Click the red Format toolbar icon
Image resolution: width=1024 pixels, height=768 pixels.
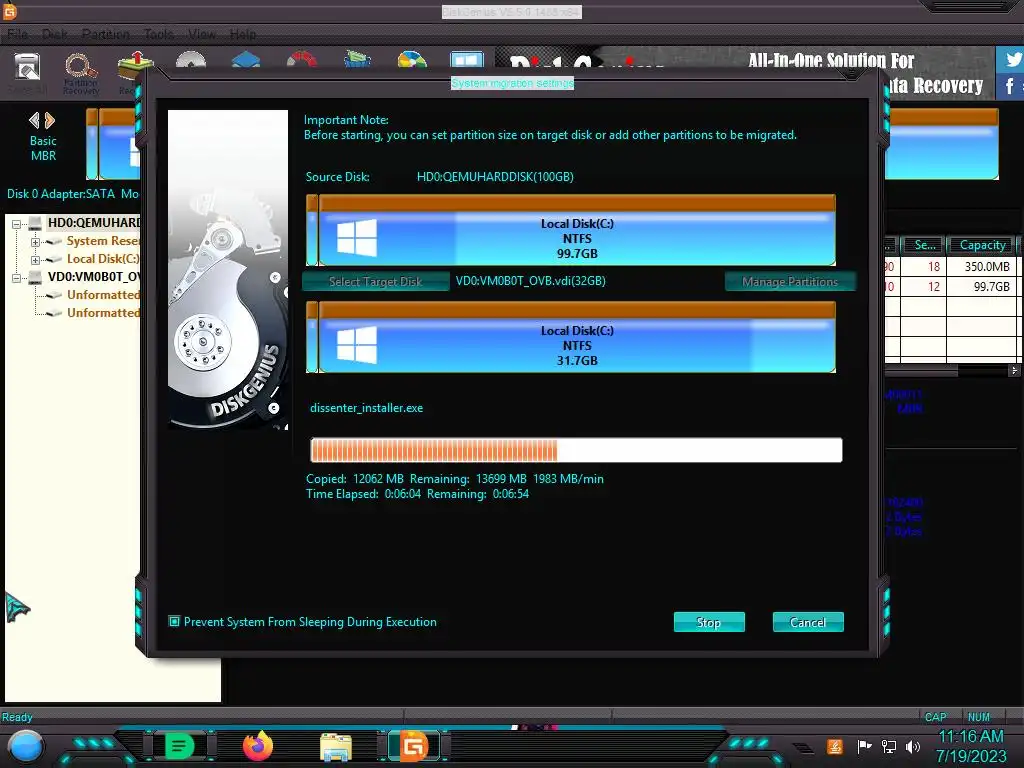tap(302, 60)
